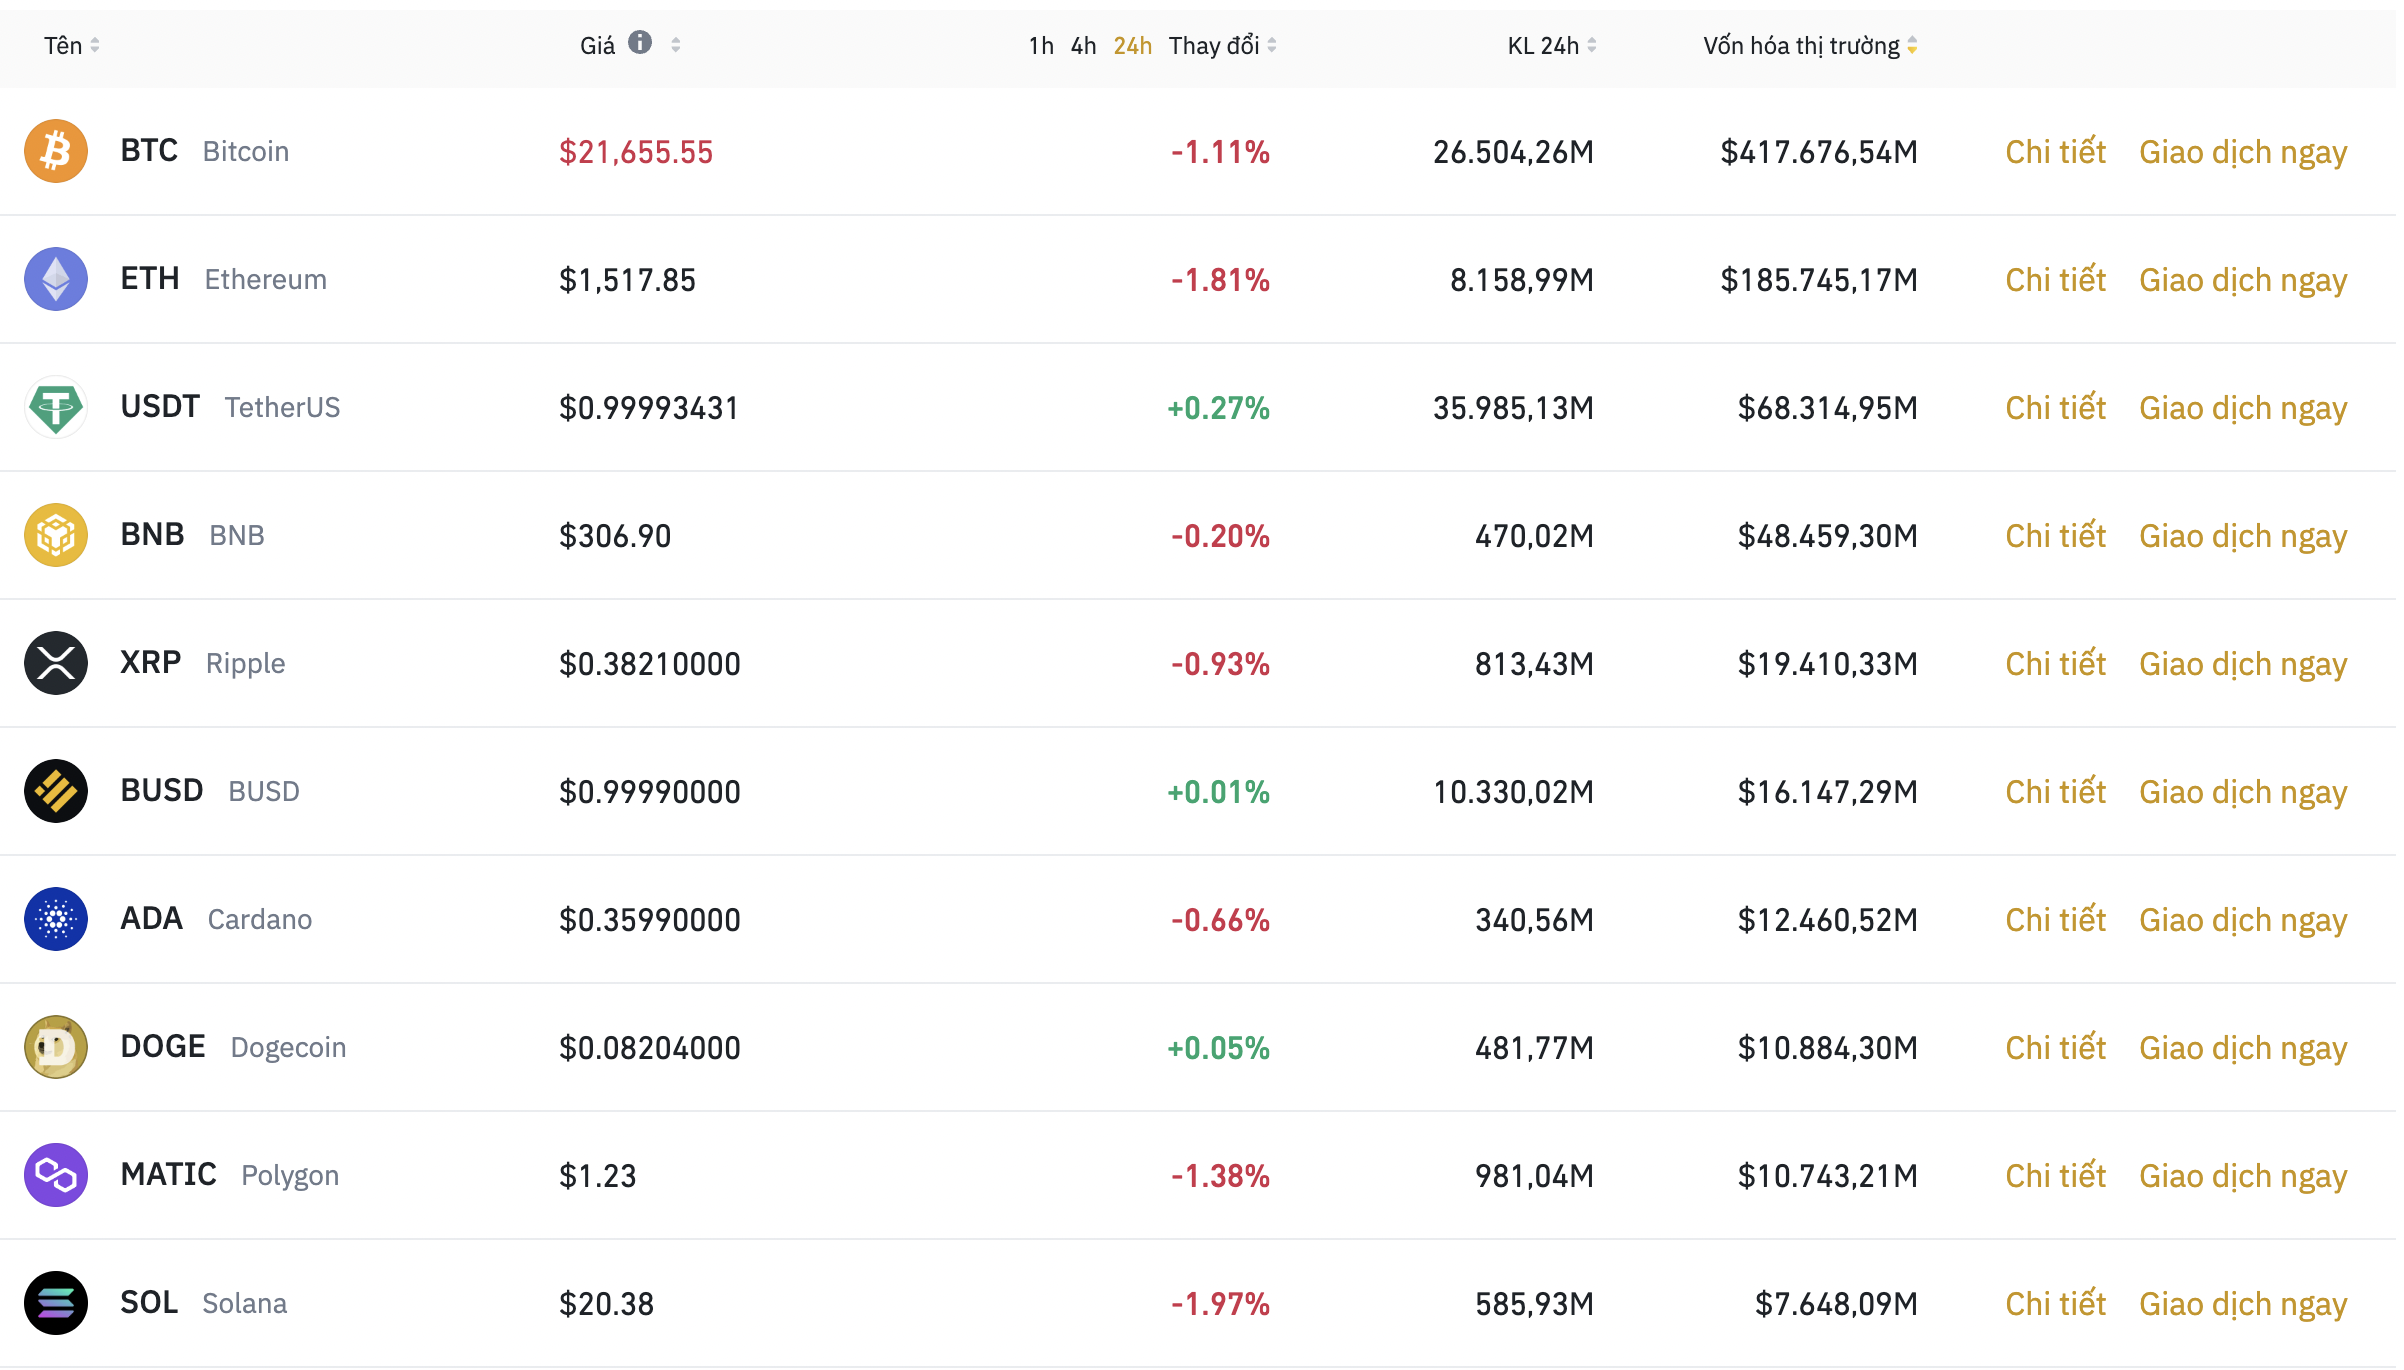Click Giao dịch ngay for BTC
This screenshot has height=1370, width=2404.
(2243, 154)
